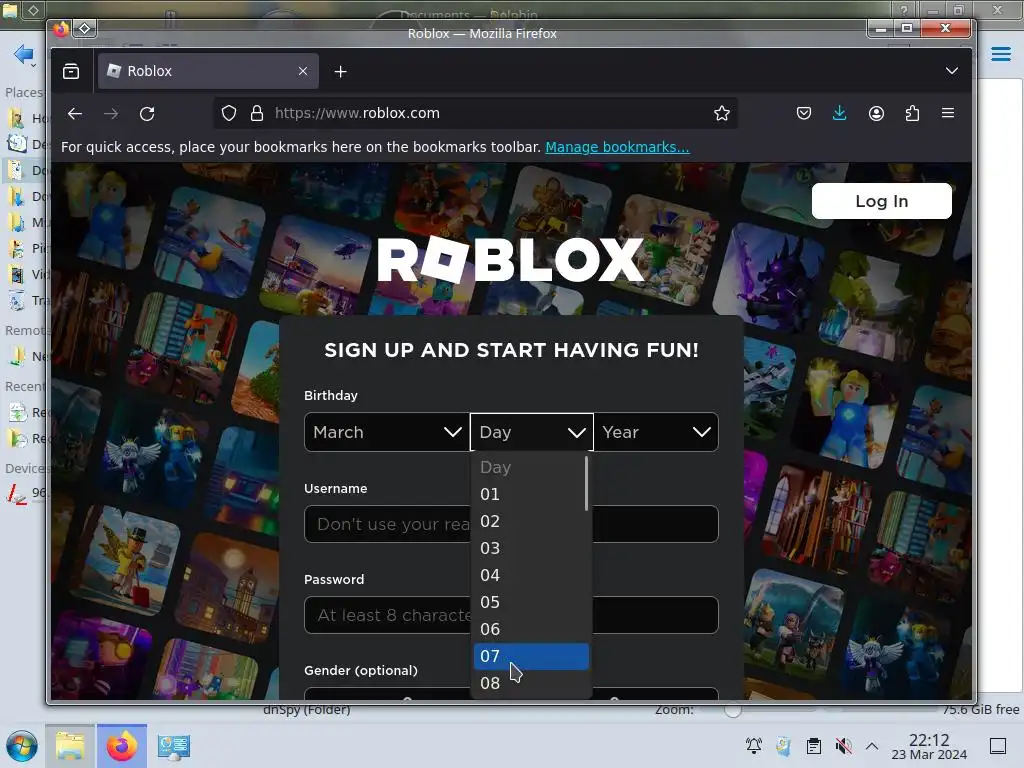Open a new tab with plus button
This screenshot has height=768, width=1024.
pos(340,71)
